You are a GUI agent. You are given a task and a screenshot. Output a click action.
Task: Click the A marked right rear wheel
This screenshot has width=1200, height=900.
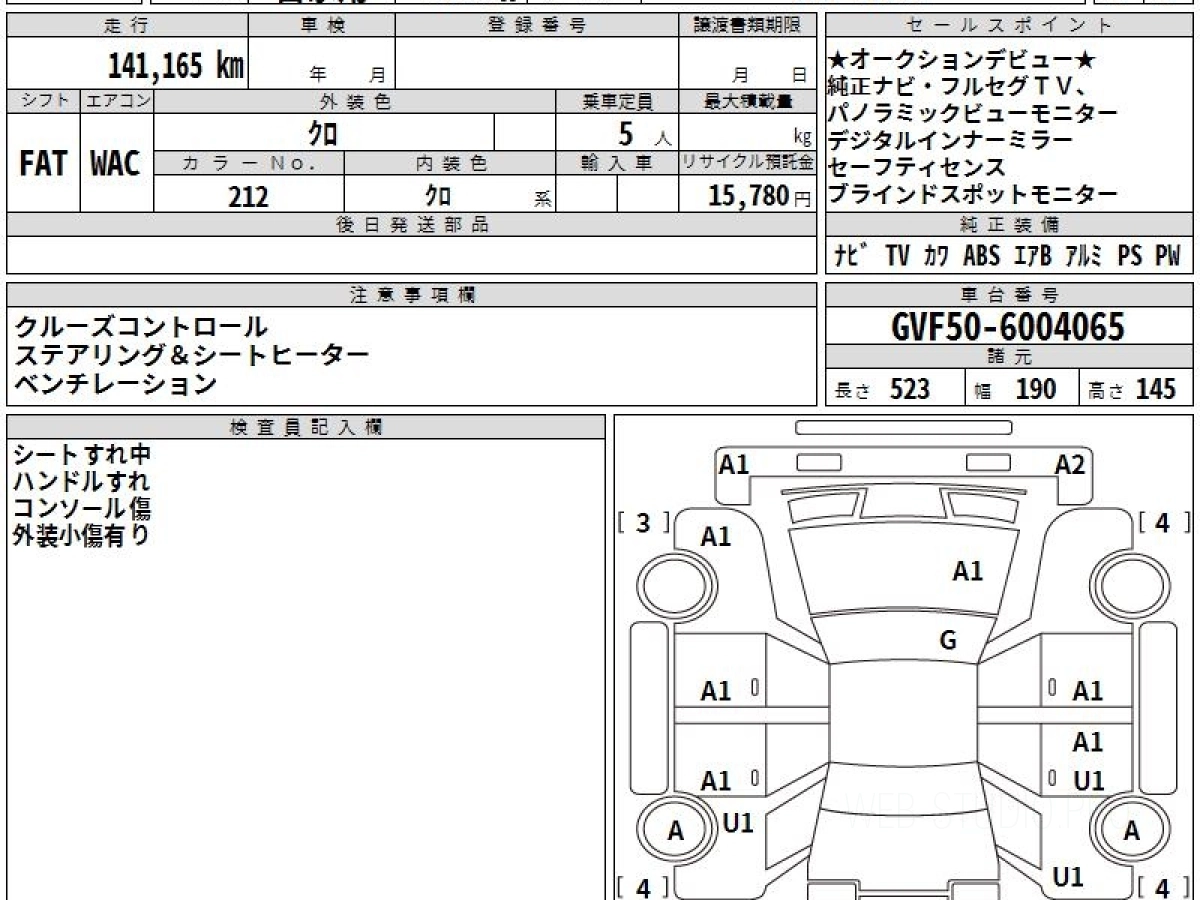(1131, 830)
